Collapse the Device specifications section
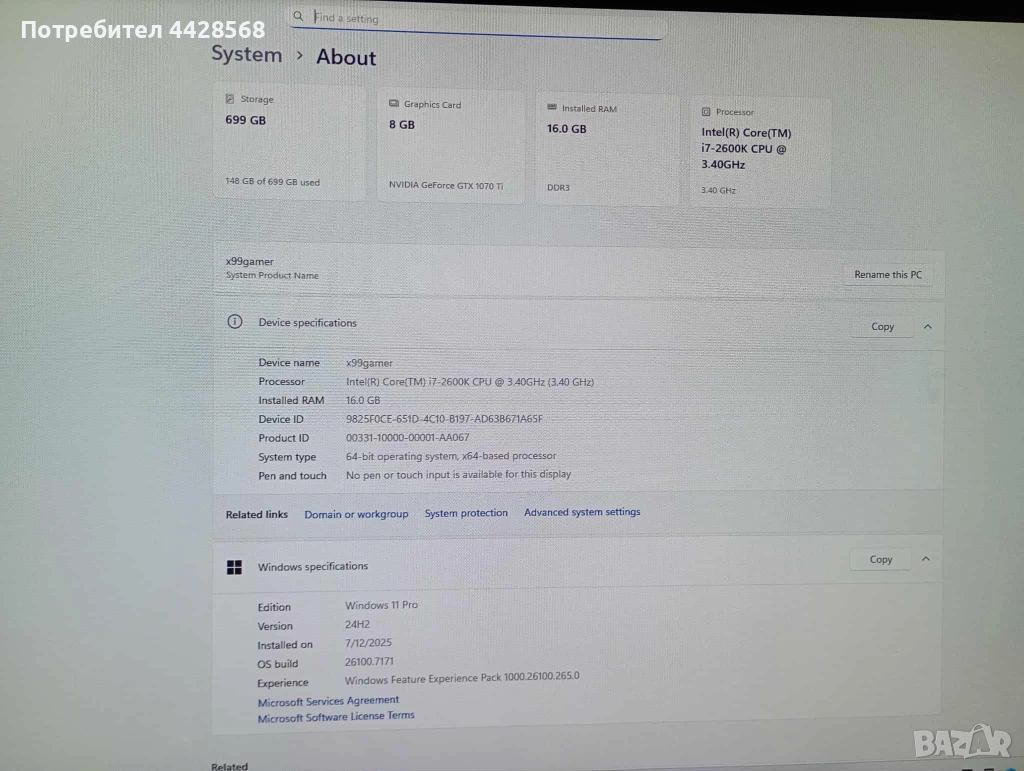This screenshot has height=771, width=1024. 928,326
